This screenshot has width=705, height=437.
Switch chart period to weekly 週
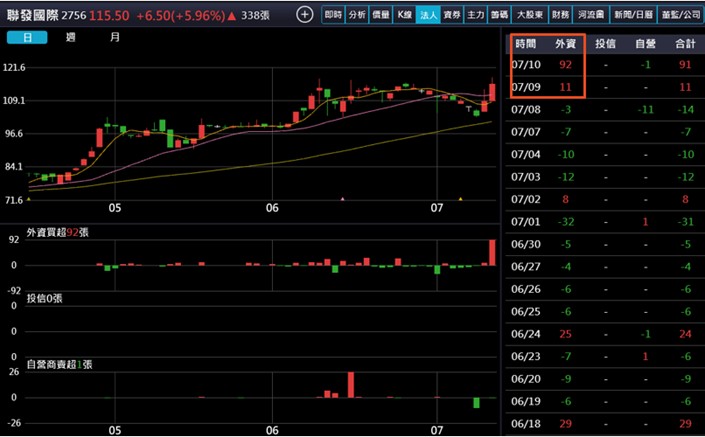coord(71,37)
